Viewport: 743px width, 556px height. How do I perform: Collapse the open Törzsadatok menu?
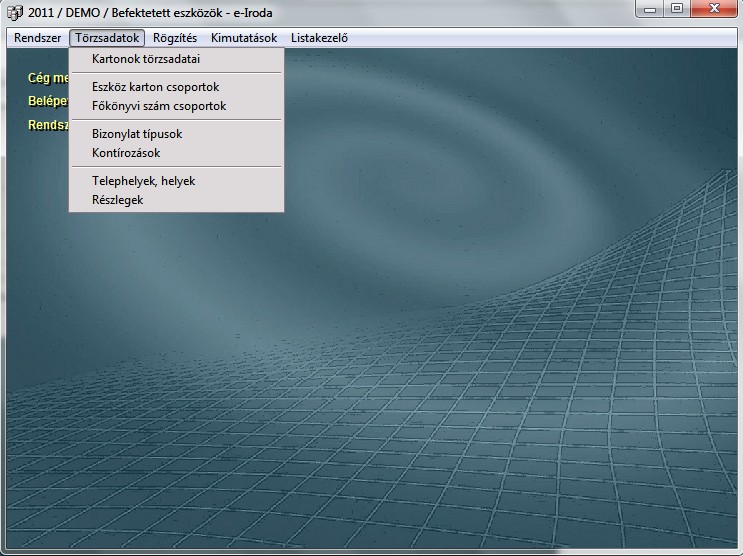(108, 38)
